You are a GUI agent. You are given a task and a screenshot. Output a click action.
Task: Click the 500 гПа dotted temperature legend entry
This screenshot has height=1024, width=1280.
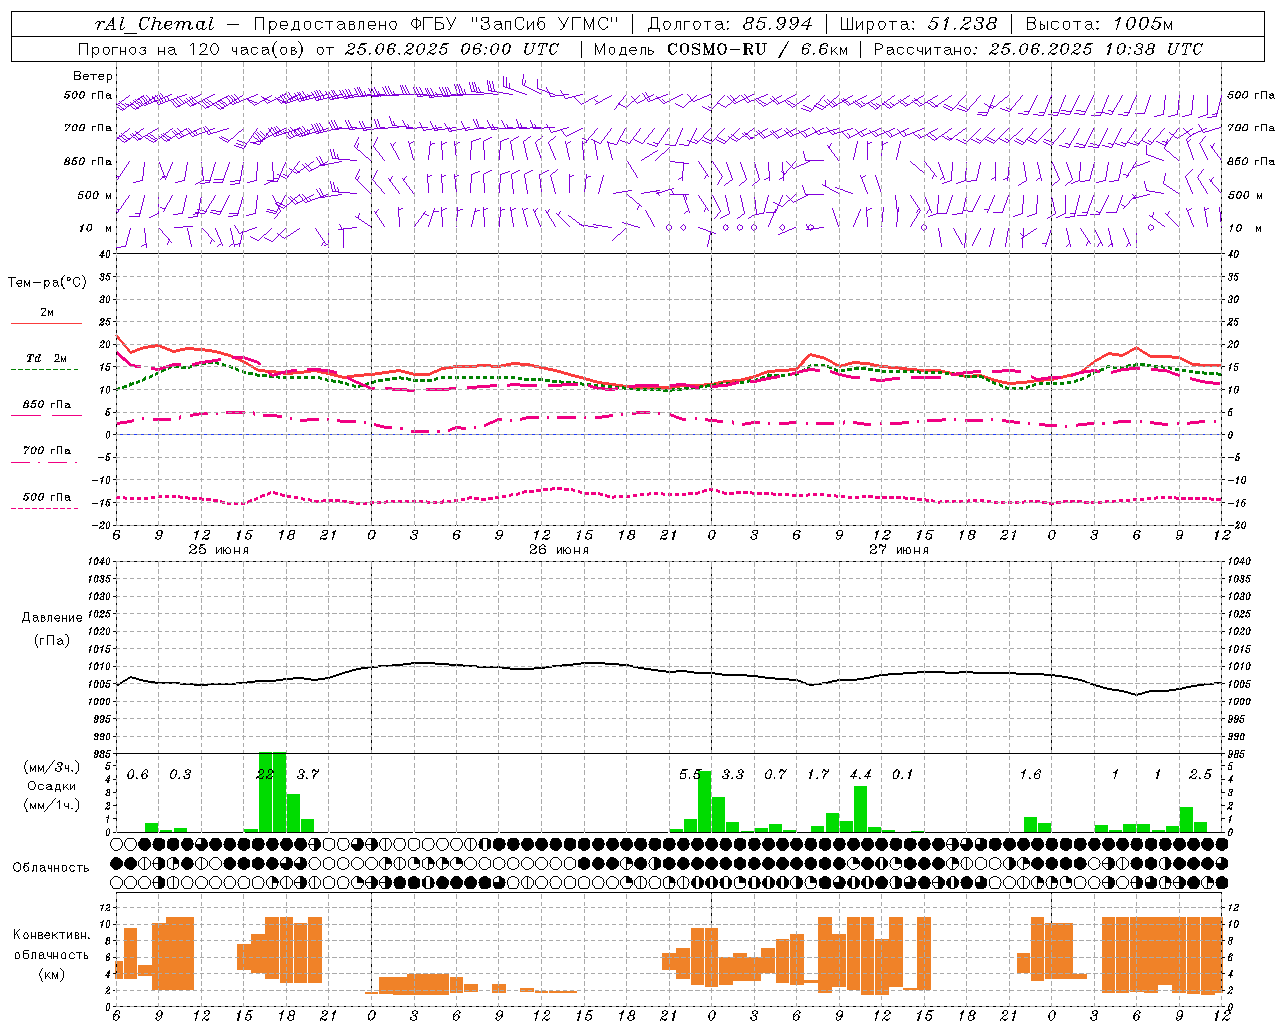47,497
